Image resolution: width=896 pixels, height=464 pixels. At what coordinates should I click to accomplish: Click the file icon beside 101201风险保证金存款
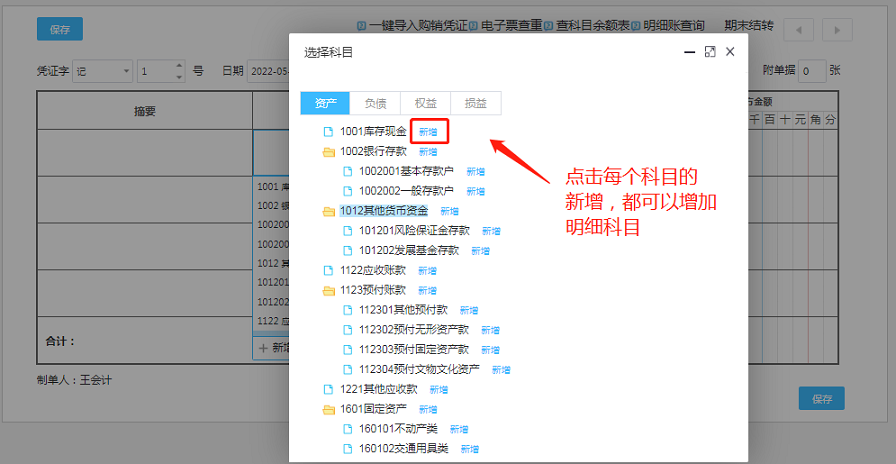347,231
